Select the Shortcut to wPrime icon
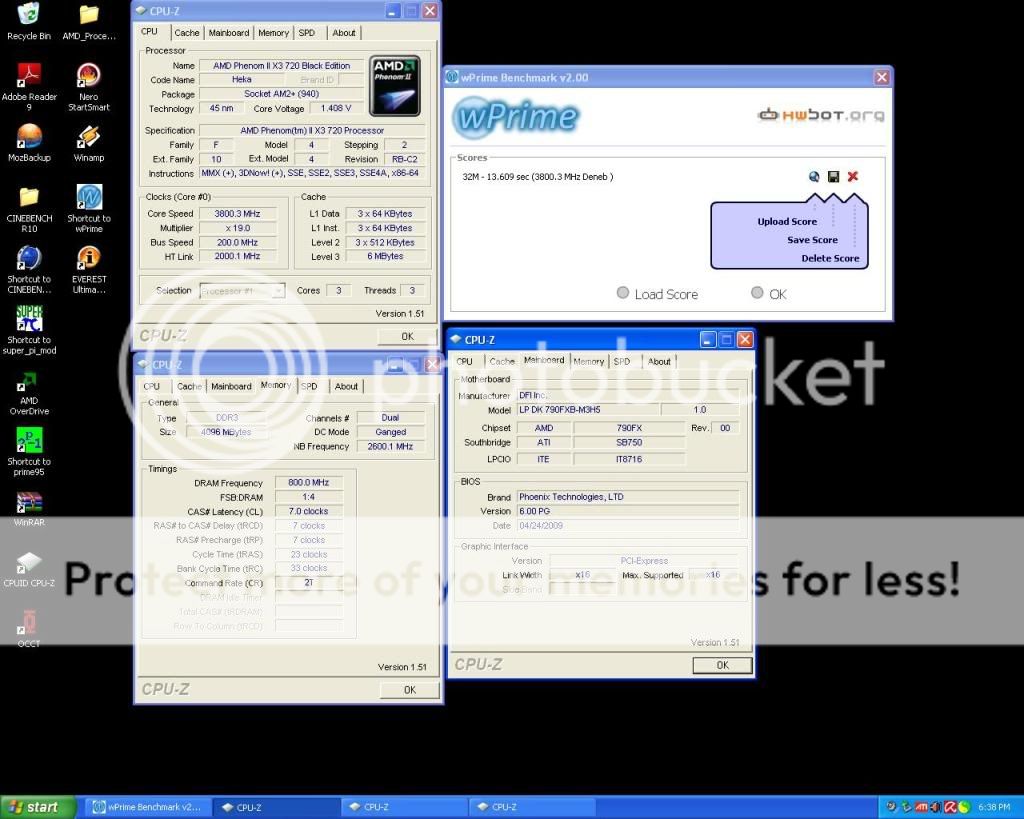 pyautogui.click(x=89, y=209)
